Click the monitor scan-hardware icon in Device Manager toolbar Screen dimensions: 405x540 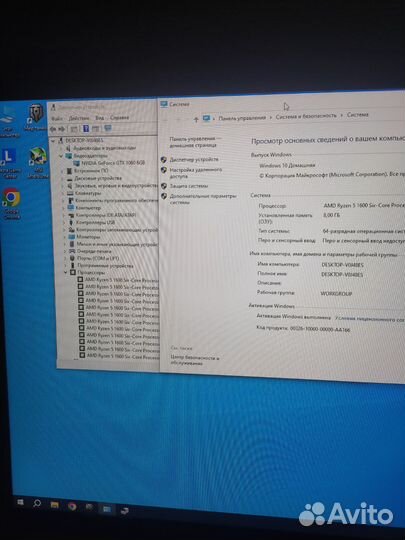108,128
